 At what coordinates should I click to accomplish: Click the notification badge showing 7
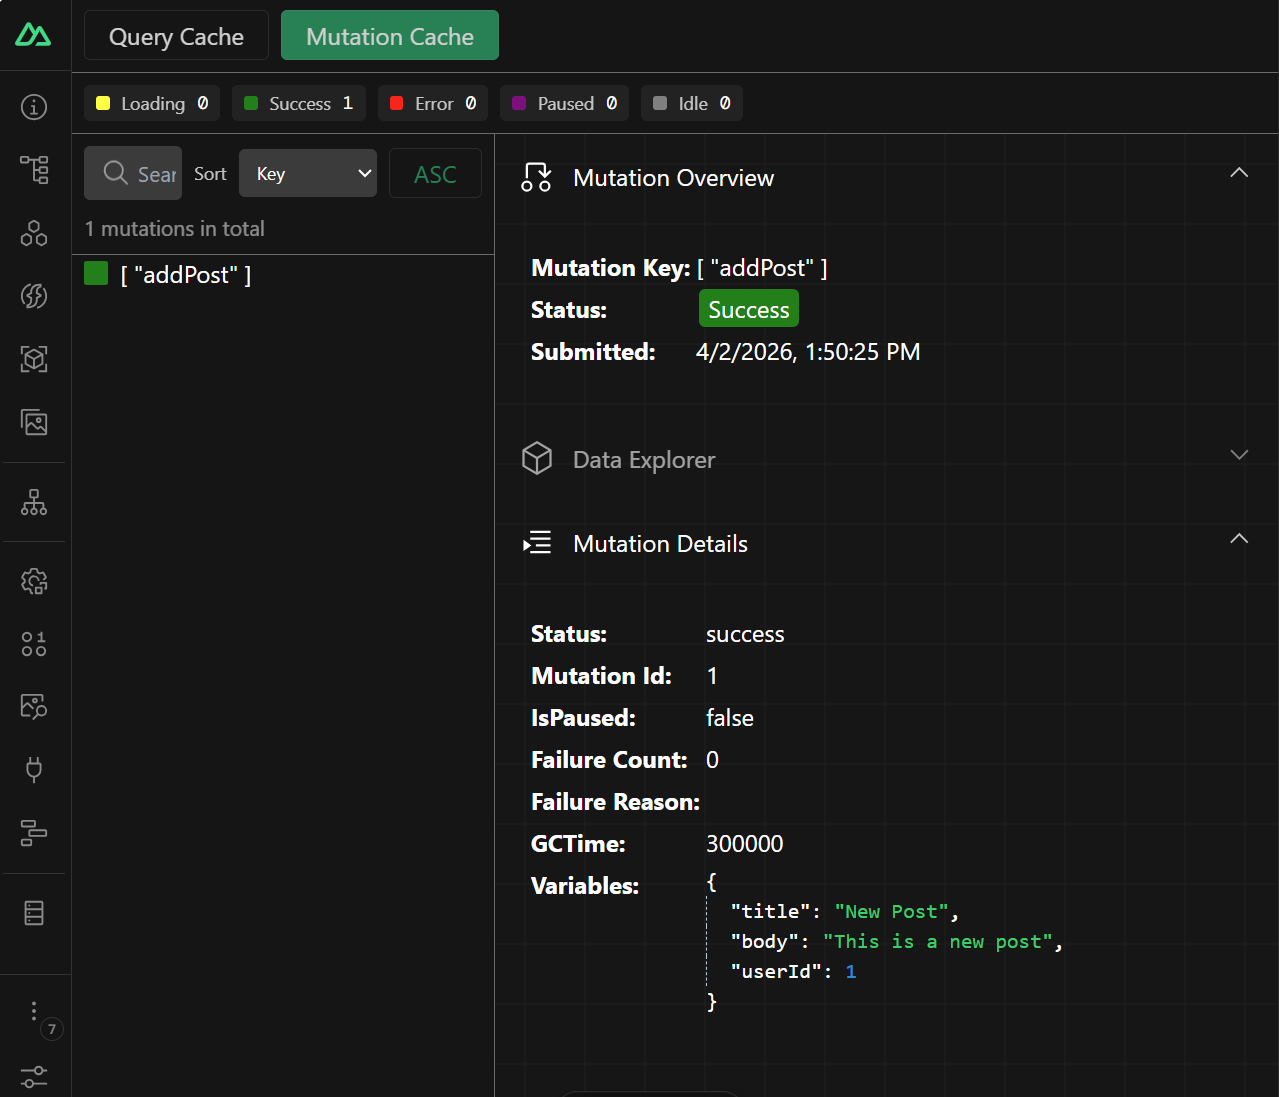point(52,1029)
